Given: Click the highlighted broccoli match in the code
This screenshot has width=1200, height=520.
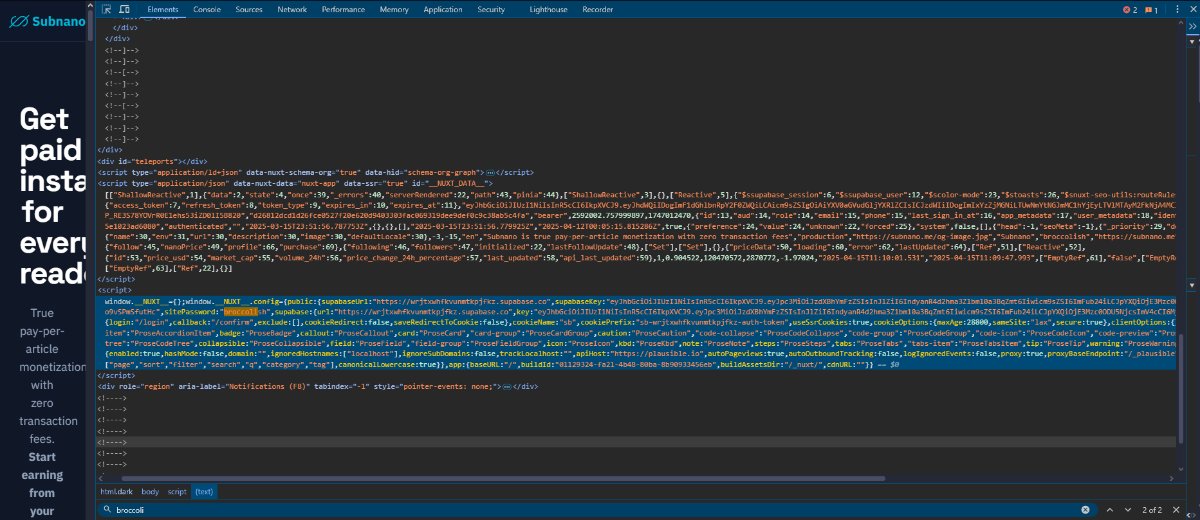Looking at the screenshot, I should pos(240,311).
